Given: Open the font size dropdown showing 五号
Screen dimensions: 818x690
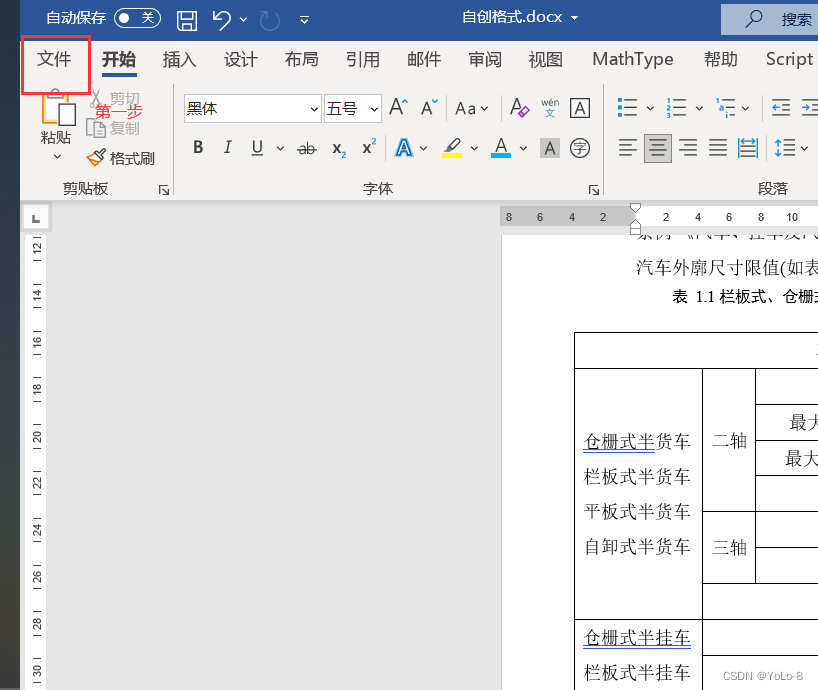Looking at the screenshot, I should click(372, 108).
